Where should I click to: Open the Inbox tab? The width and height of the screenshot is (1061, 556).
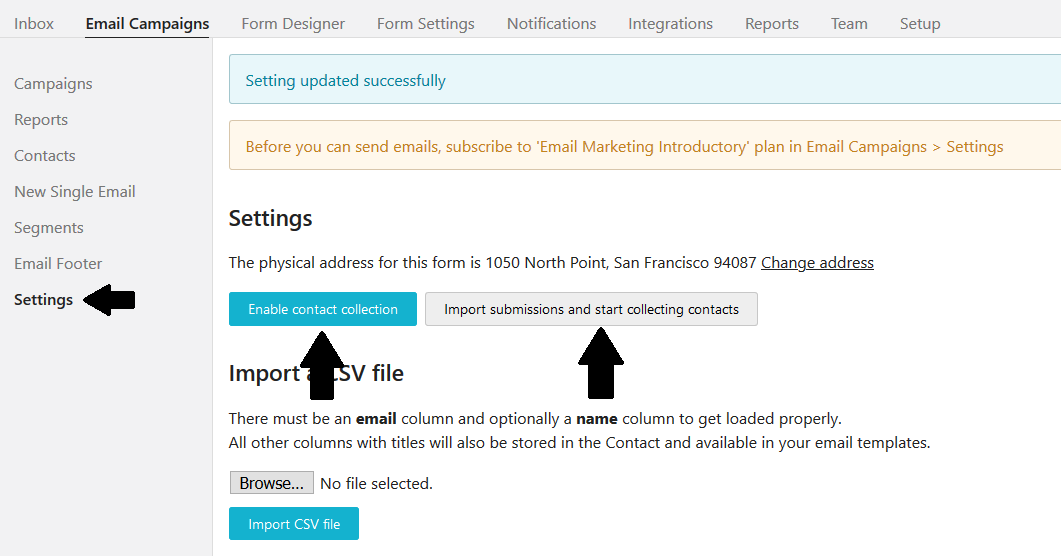[34, 23]
